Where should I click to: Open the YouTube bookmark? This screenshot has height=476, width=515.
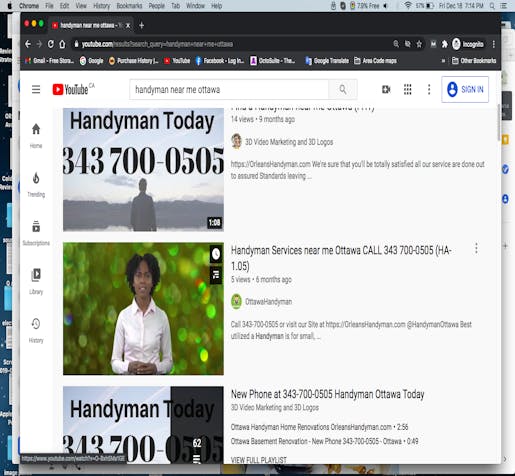click(177, 61)
